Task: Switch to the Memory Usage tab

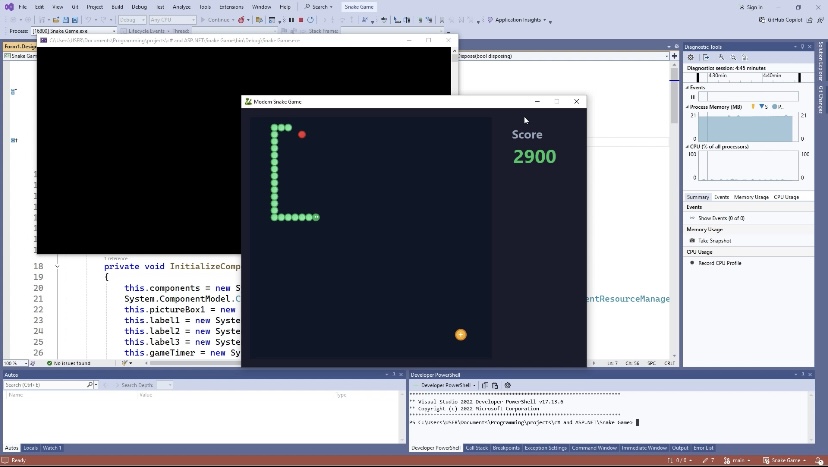Action: click(751, 197)
